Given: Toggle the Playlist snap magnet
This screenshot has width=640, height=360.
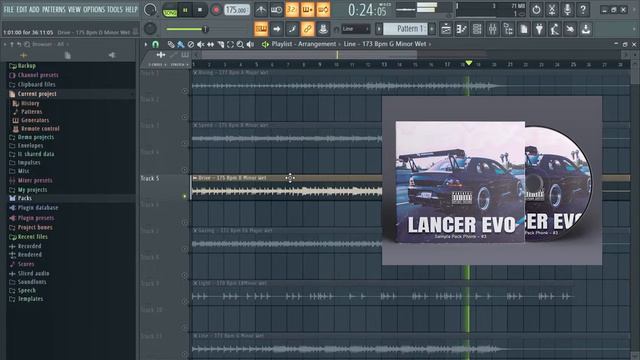Looking at the screenshot, I should tap(156, 44).
